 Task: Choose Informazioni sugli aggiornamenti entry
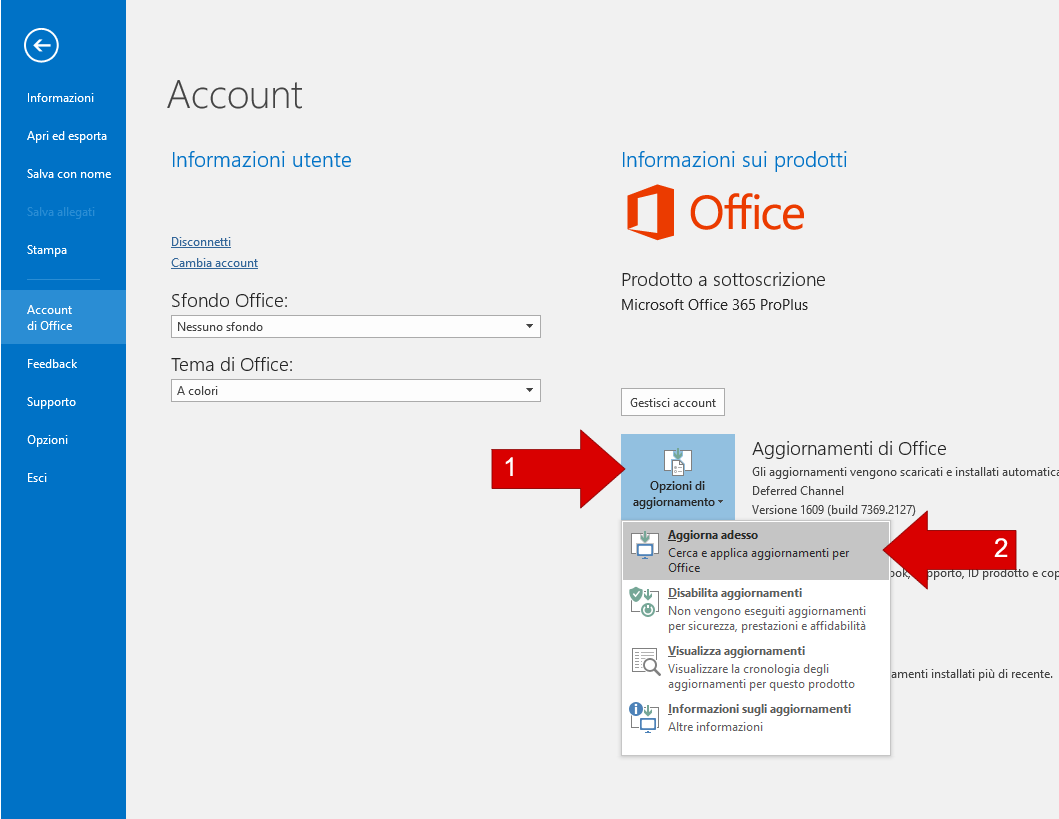(755, 718)
